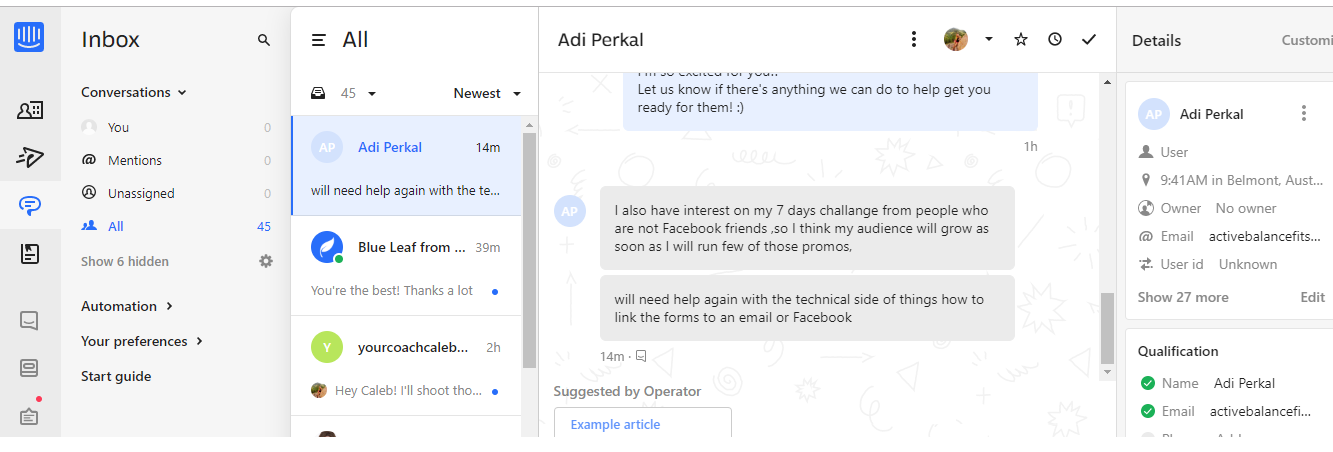Click the green check next to Name
This screenshot has width=1333, height=452.
(x=1147, y=383)
